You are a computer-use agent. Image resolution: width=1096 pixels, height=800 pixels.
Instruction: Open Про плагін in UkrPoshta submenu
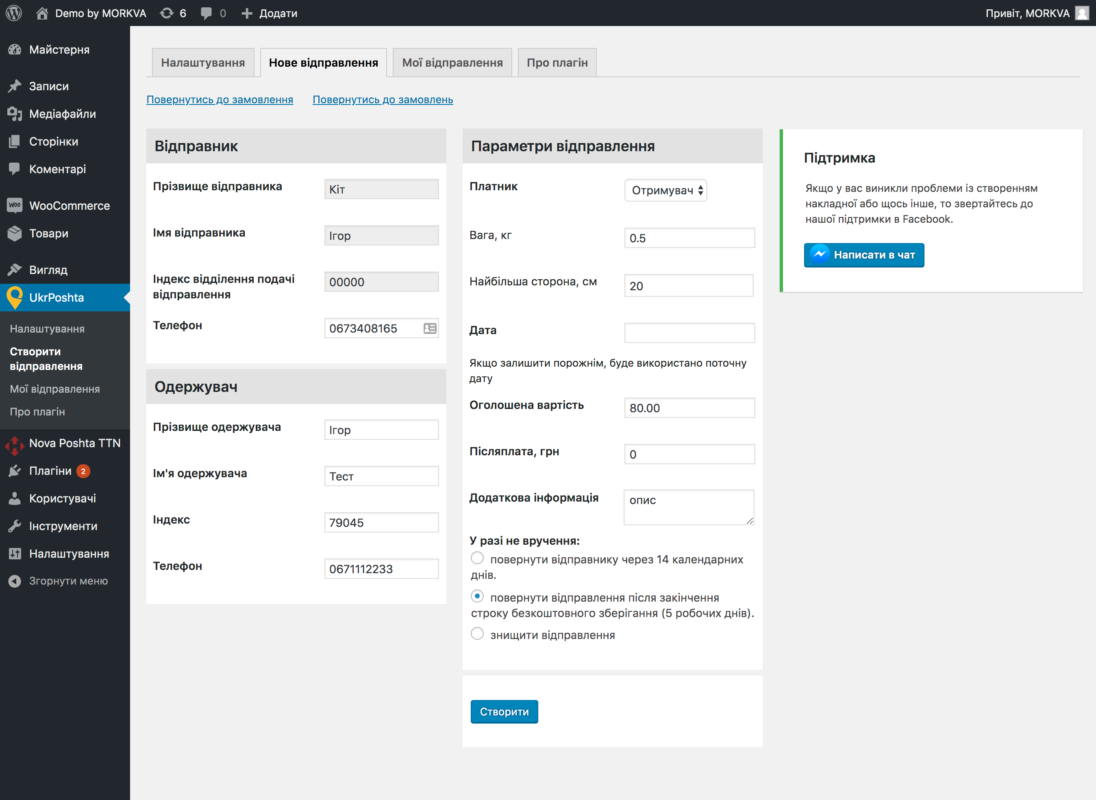[37, 412]
